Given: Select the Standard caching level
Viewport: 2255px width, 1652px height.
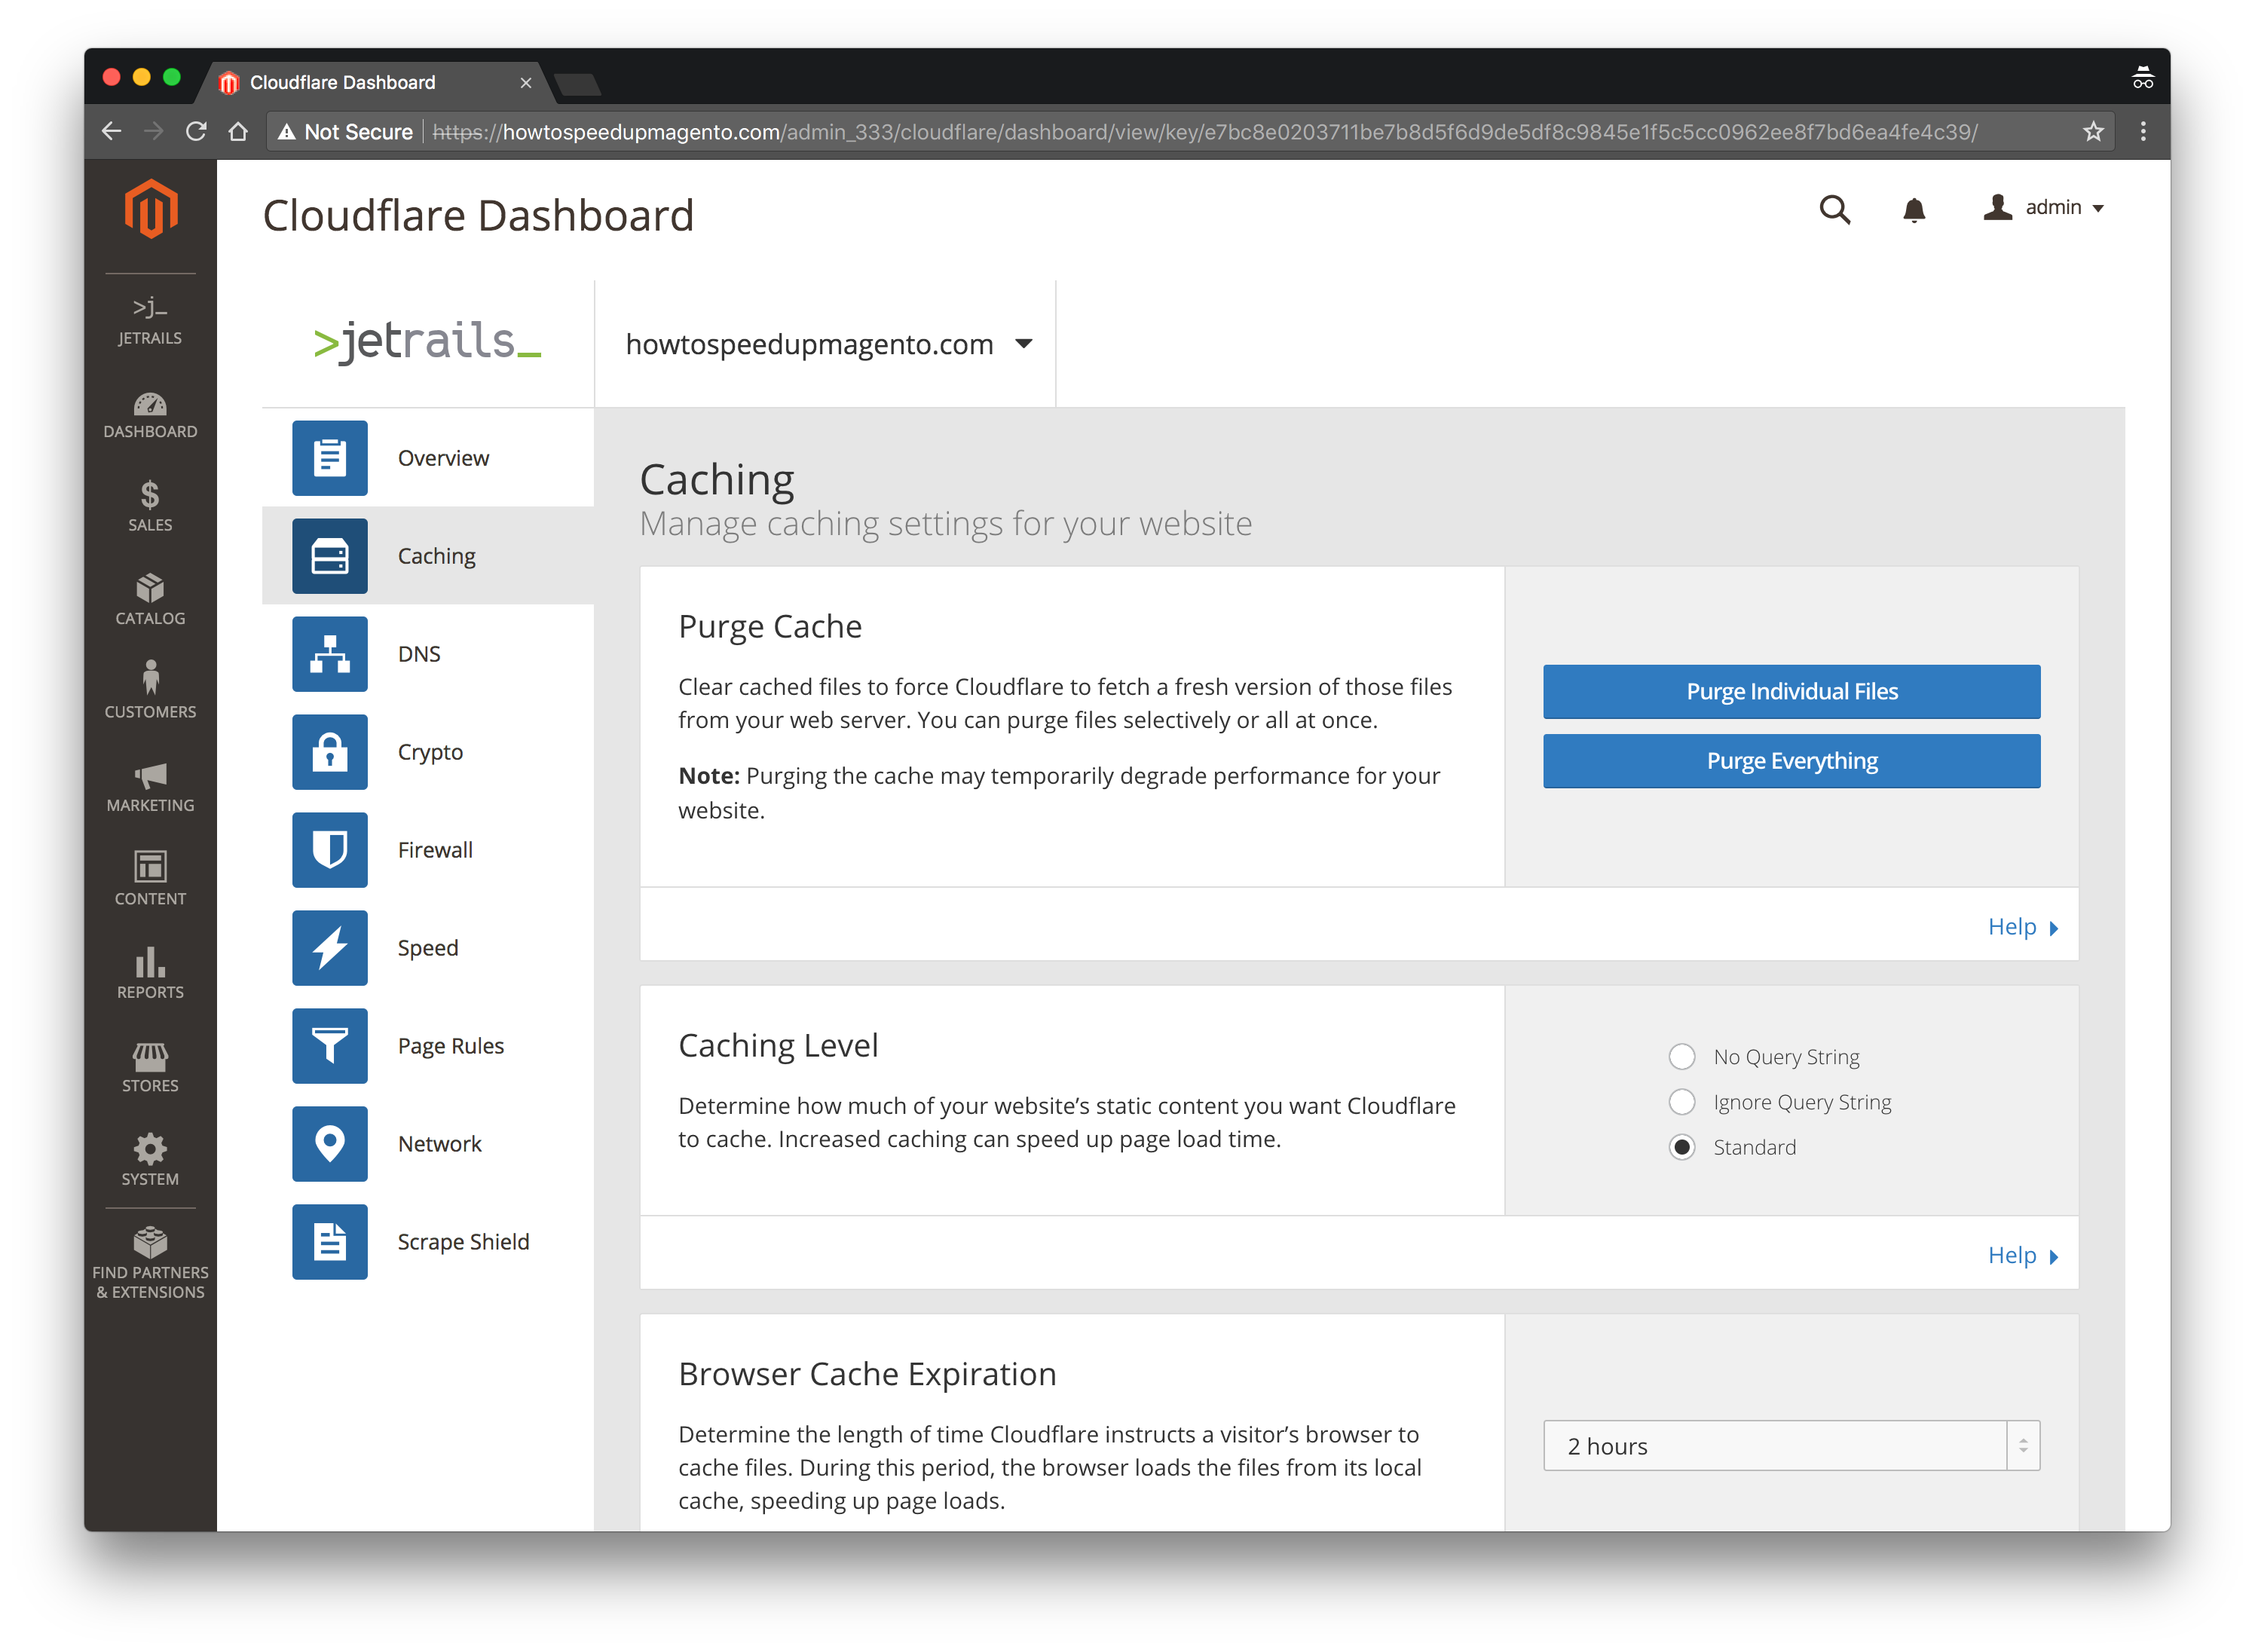Looking at the screenshot, I should coord(1682,1147).
